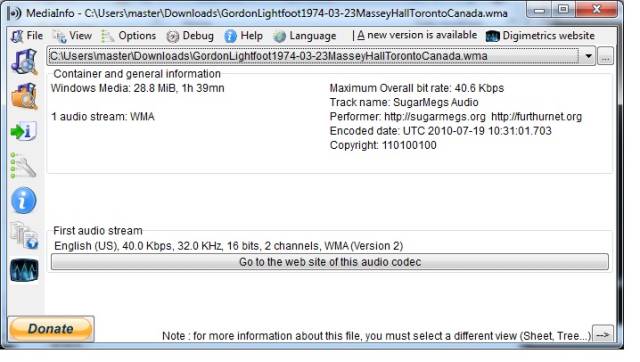Click the browse '...' button
This screenshot has height=362, width=640.
coord(605,56)
